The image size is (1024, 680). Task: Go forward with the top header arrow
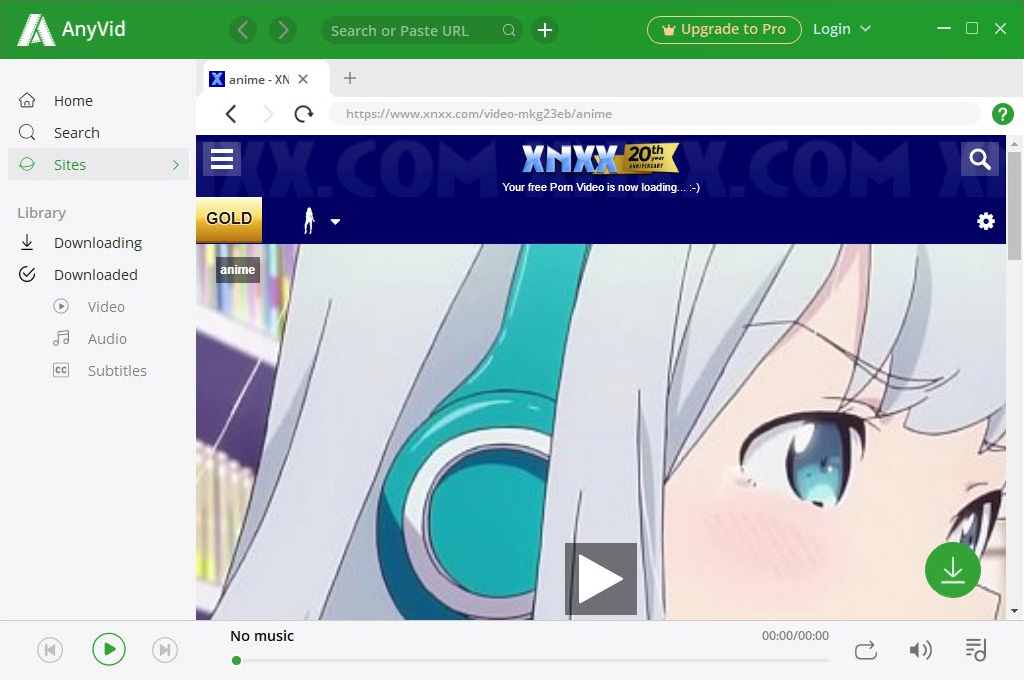(x=283, y=30)
